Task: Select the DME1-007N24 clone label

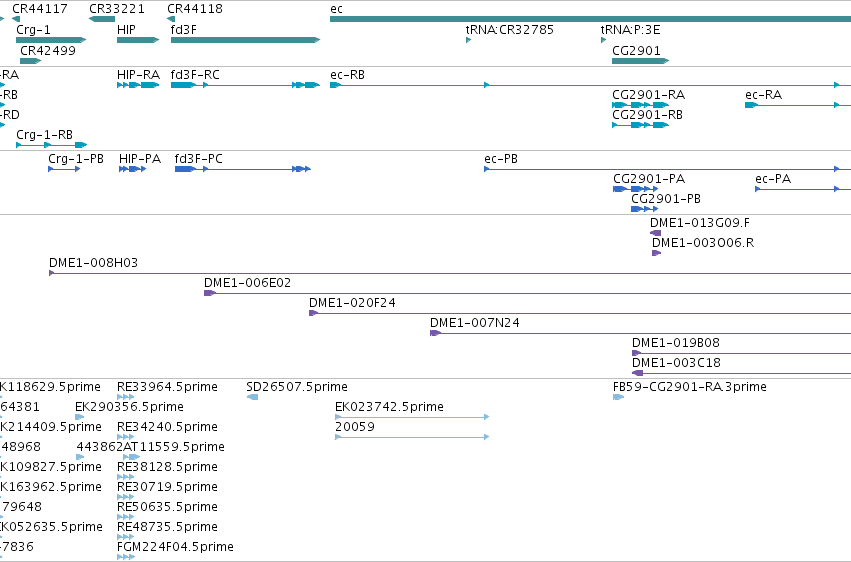Action: point(475,323)
